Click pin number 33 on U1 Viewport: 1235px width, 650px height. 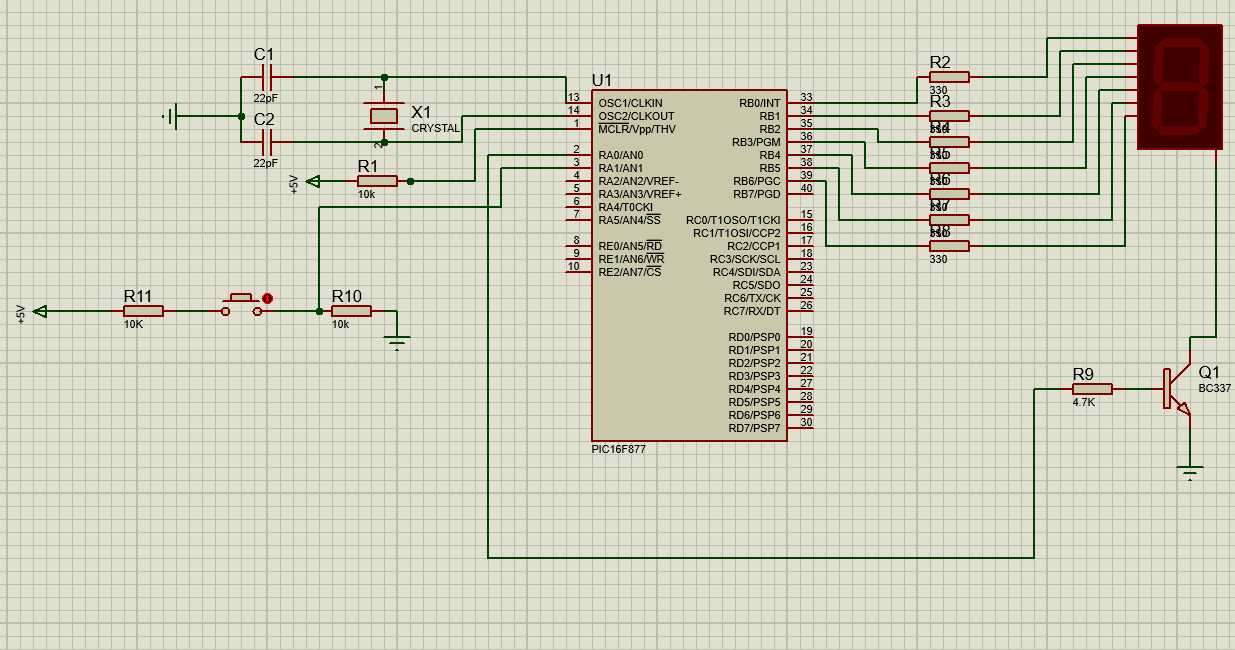tap(806, 97)
